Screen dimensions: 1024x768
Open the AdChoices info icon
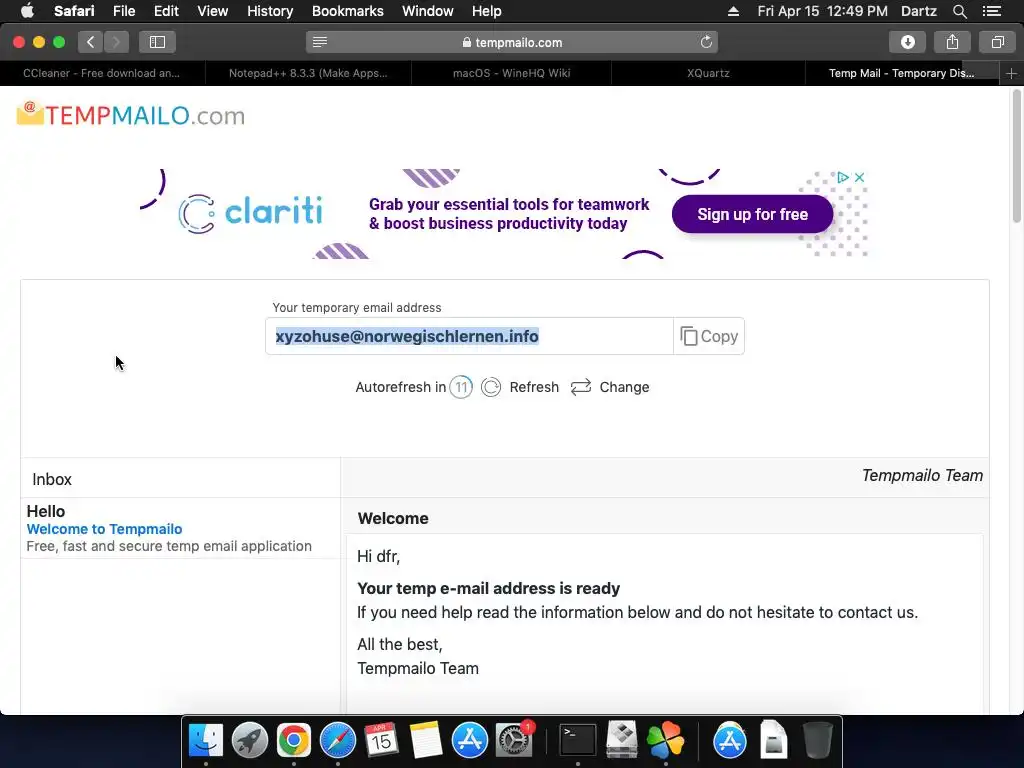843,177
